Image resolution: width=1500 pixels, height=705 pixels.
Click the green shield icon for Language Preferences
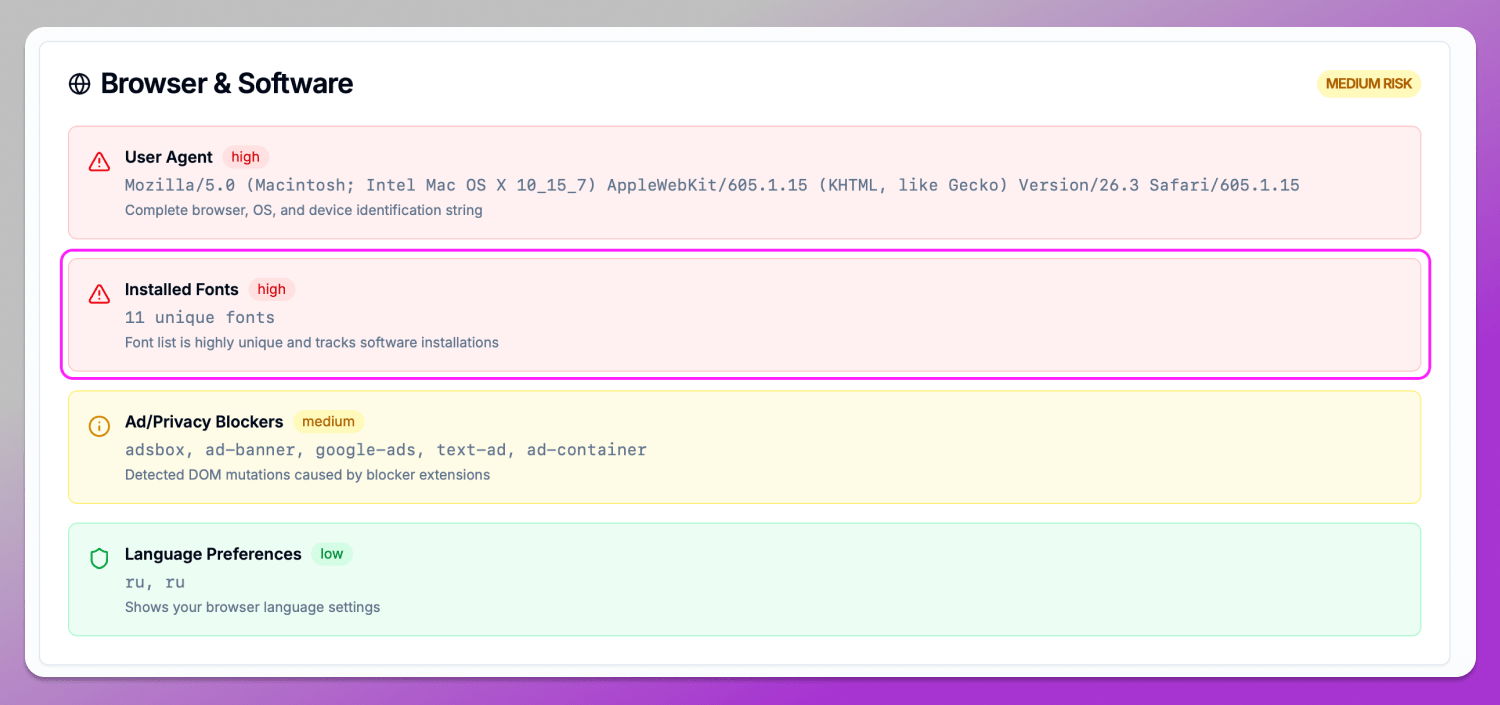(x=99, y=558)
